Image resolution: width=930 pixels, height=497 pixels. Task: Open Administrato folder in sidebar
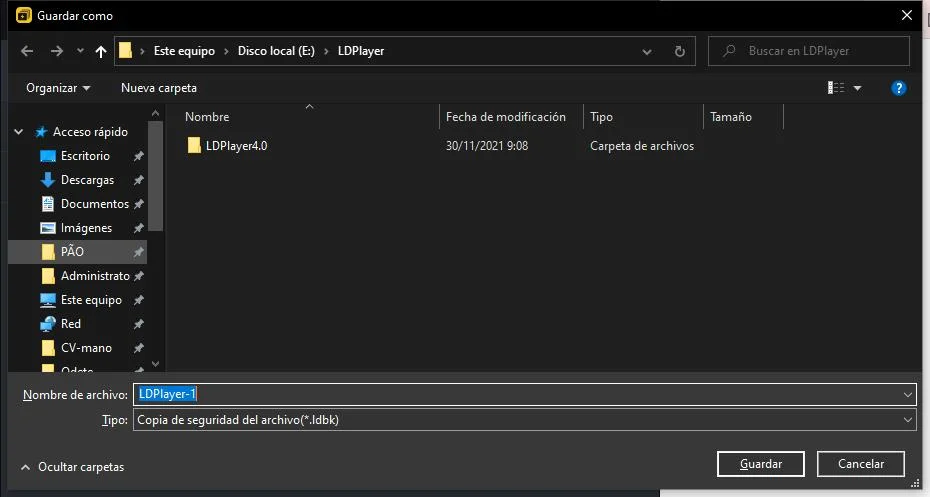[x=95, y=276]
